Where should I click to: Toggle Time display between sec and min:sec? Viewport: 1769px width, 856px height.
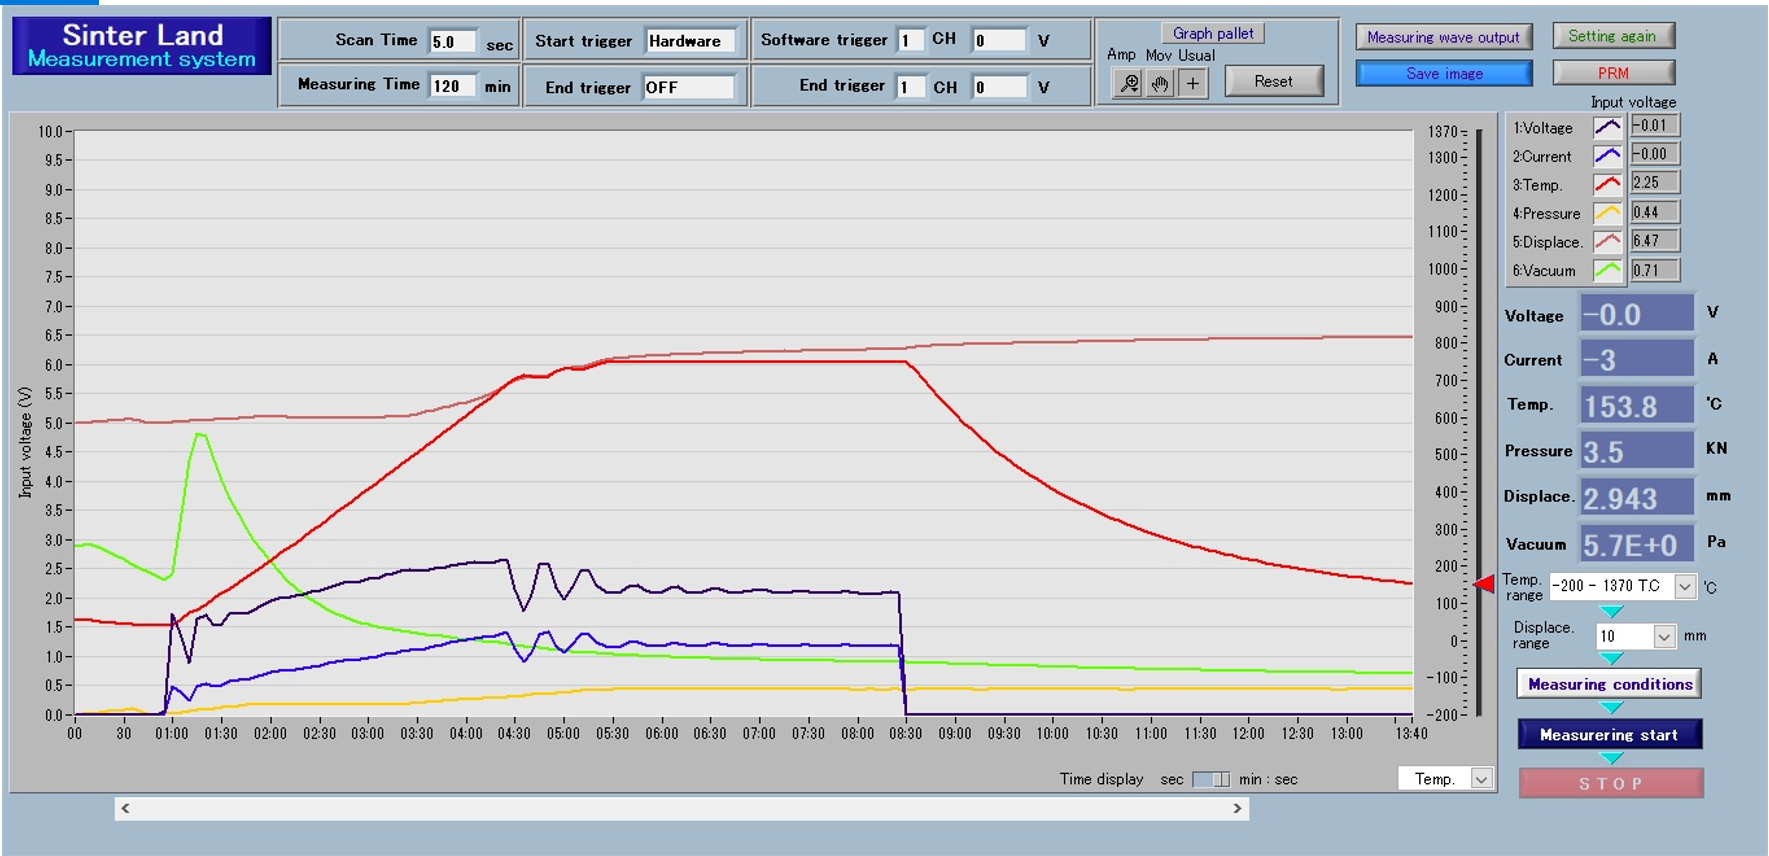point(1211,779)
